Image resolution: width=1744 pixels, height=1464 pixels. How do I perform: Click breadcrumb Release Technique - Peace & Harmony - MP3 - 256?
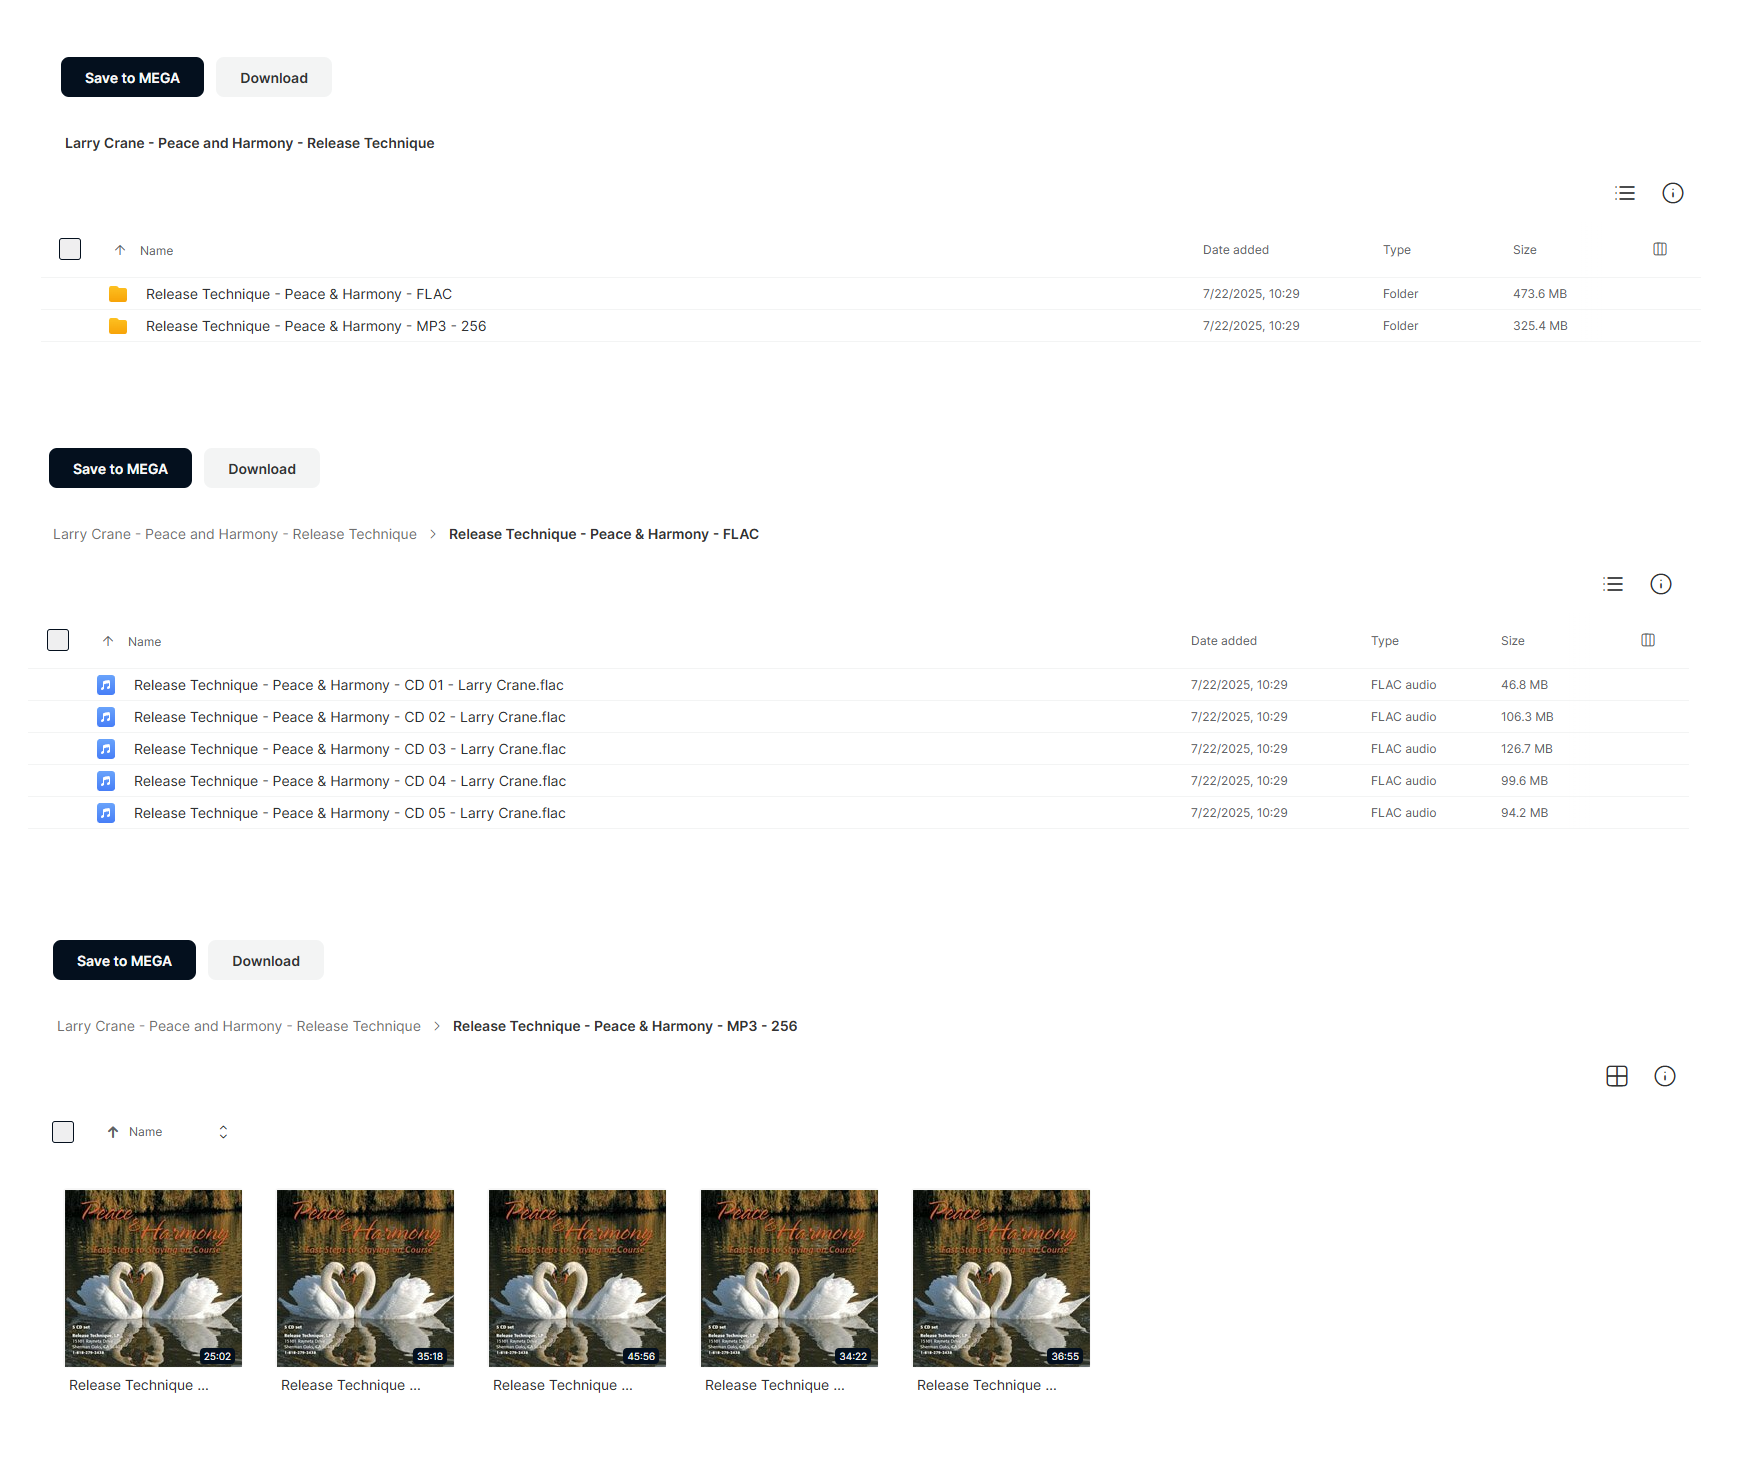[x=625, y=1026]
